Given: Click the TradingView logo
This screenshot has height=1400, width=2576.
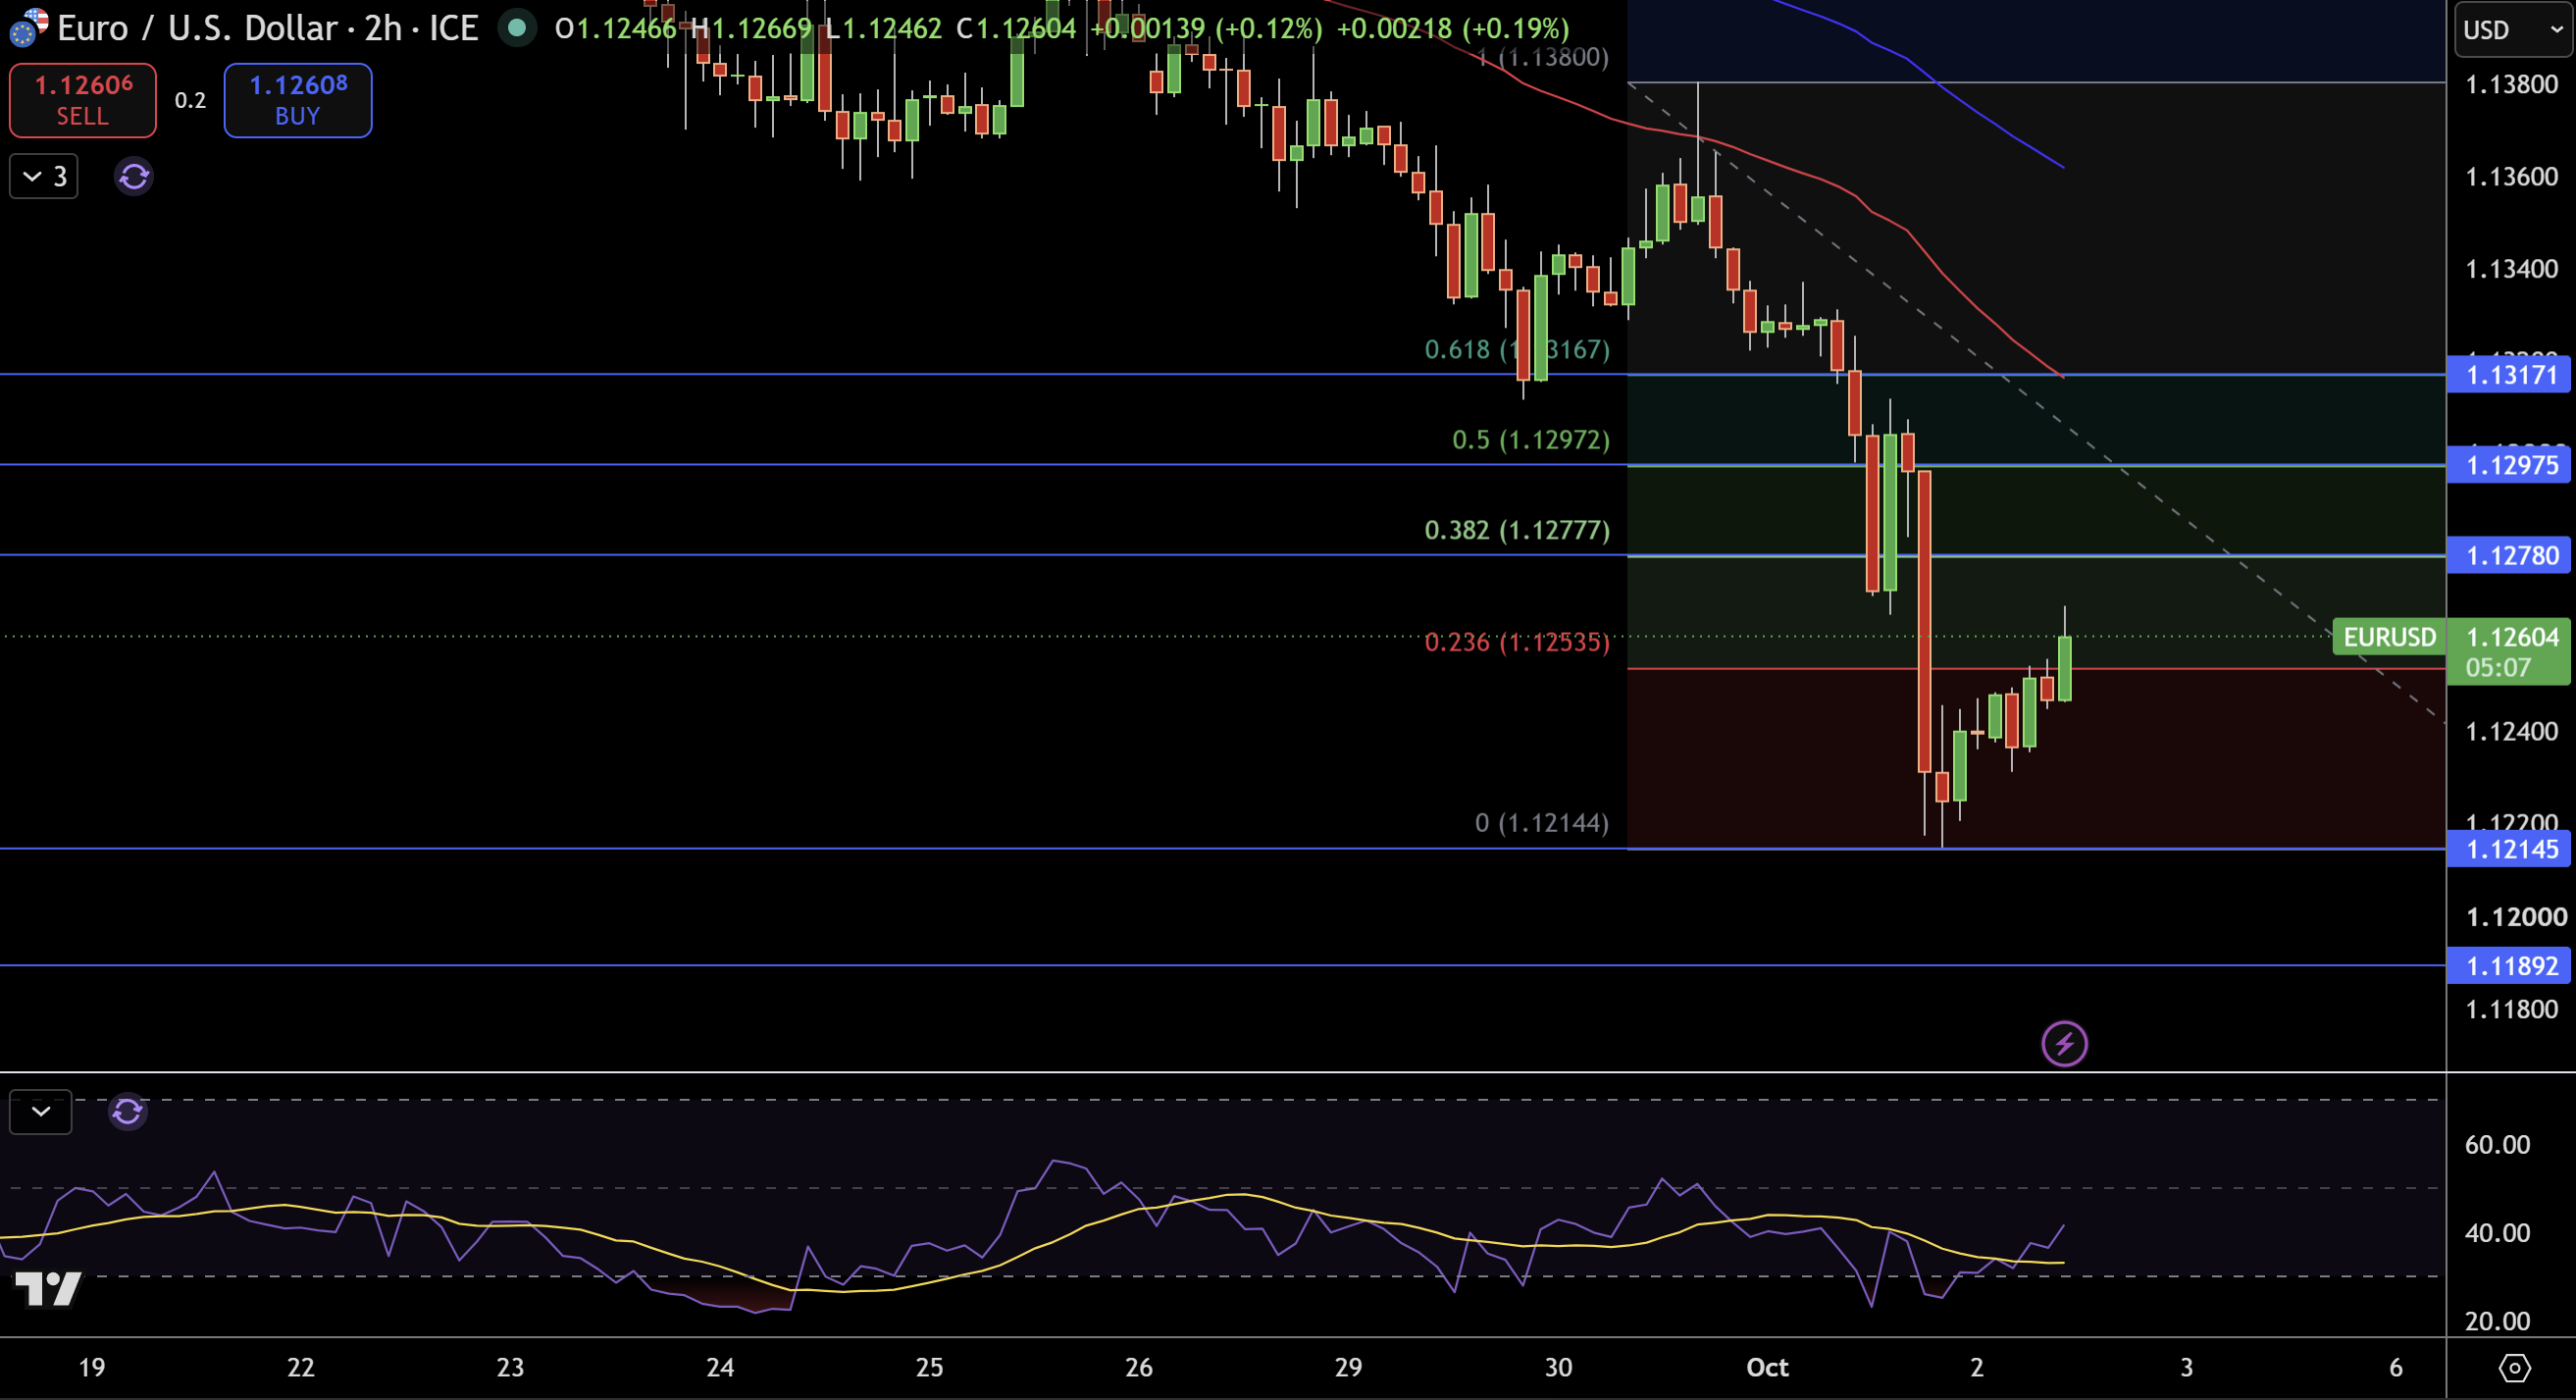Looking at the screenshot, I should click(48, 1289).
